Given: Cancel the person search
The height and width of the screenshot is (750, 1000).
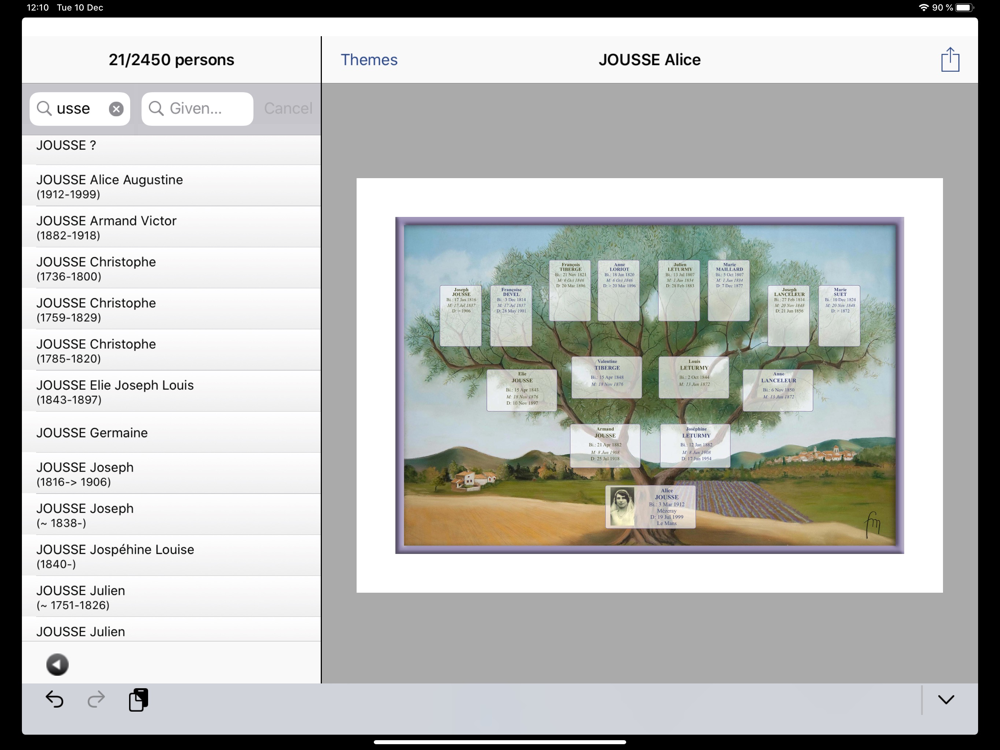Looking at the screenshot, I should [287, 109].
